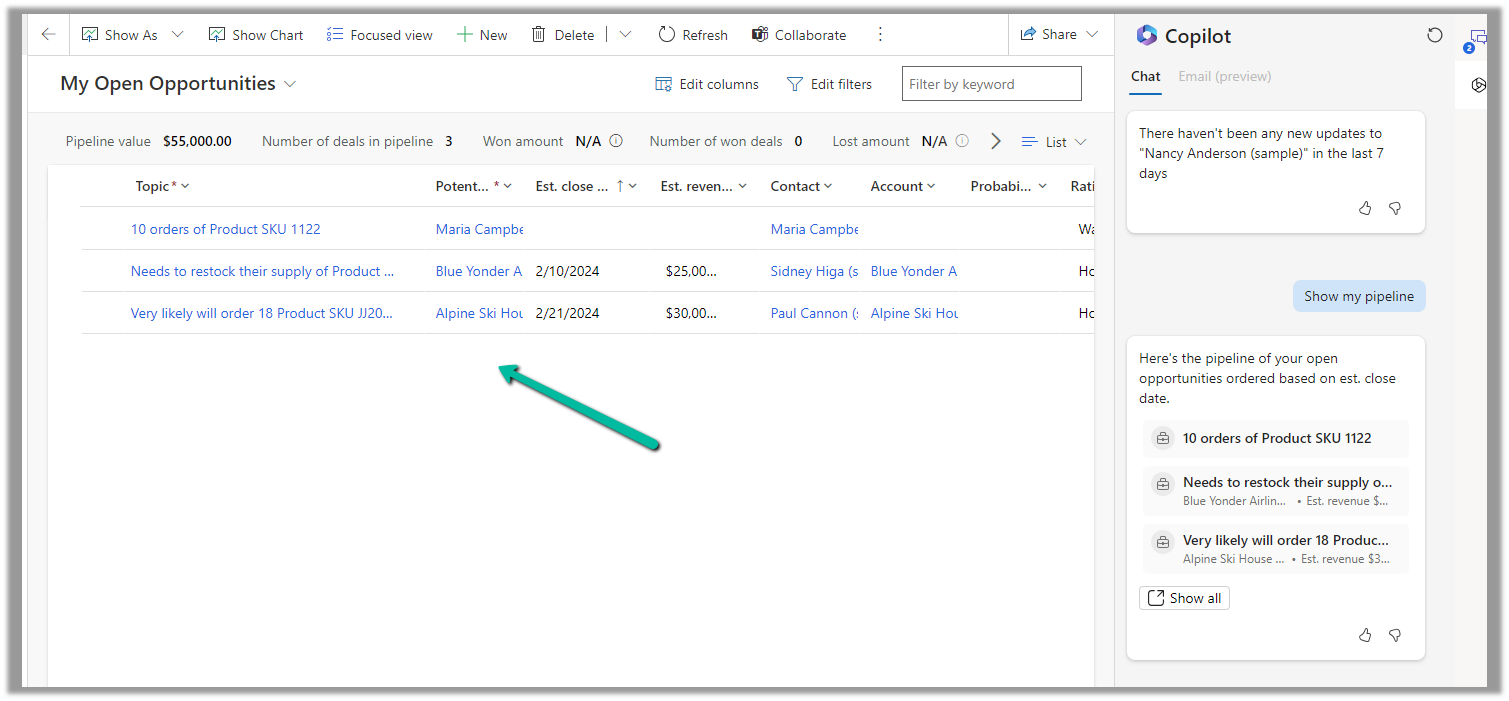1509x701 pixels.
Task: Click Edit filters button
Action: (x=829, y=84)
